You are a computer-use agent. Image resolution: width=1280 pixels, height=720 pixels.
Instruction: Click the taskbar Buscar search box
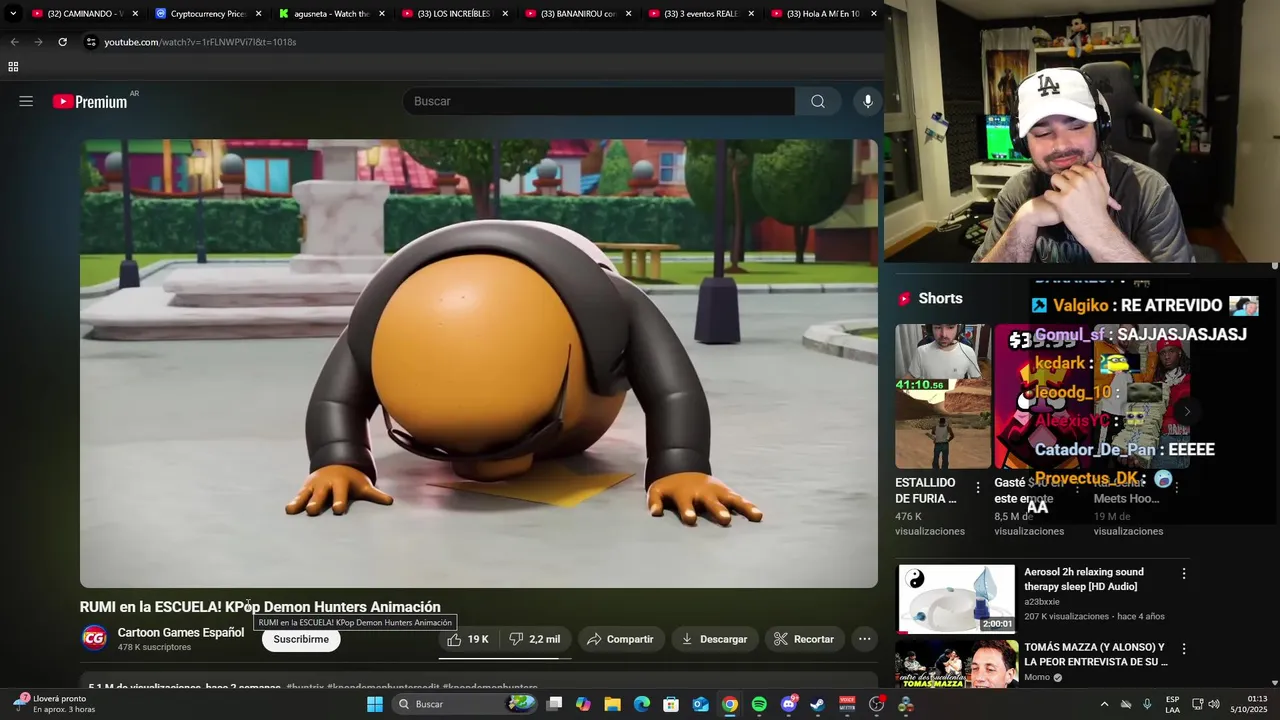pyautogui.click(x=465, y=704)
